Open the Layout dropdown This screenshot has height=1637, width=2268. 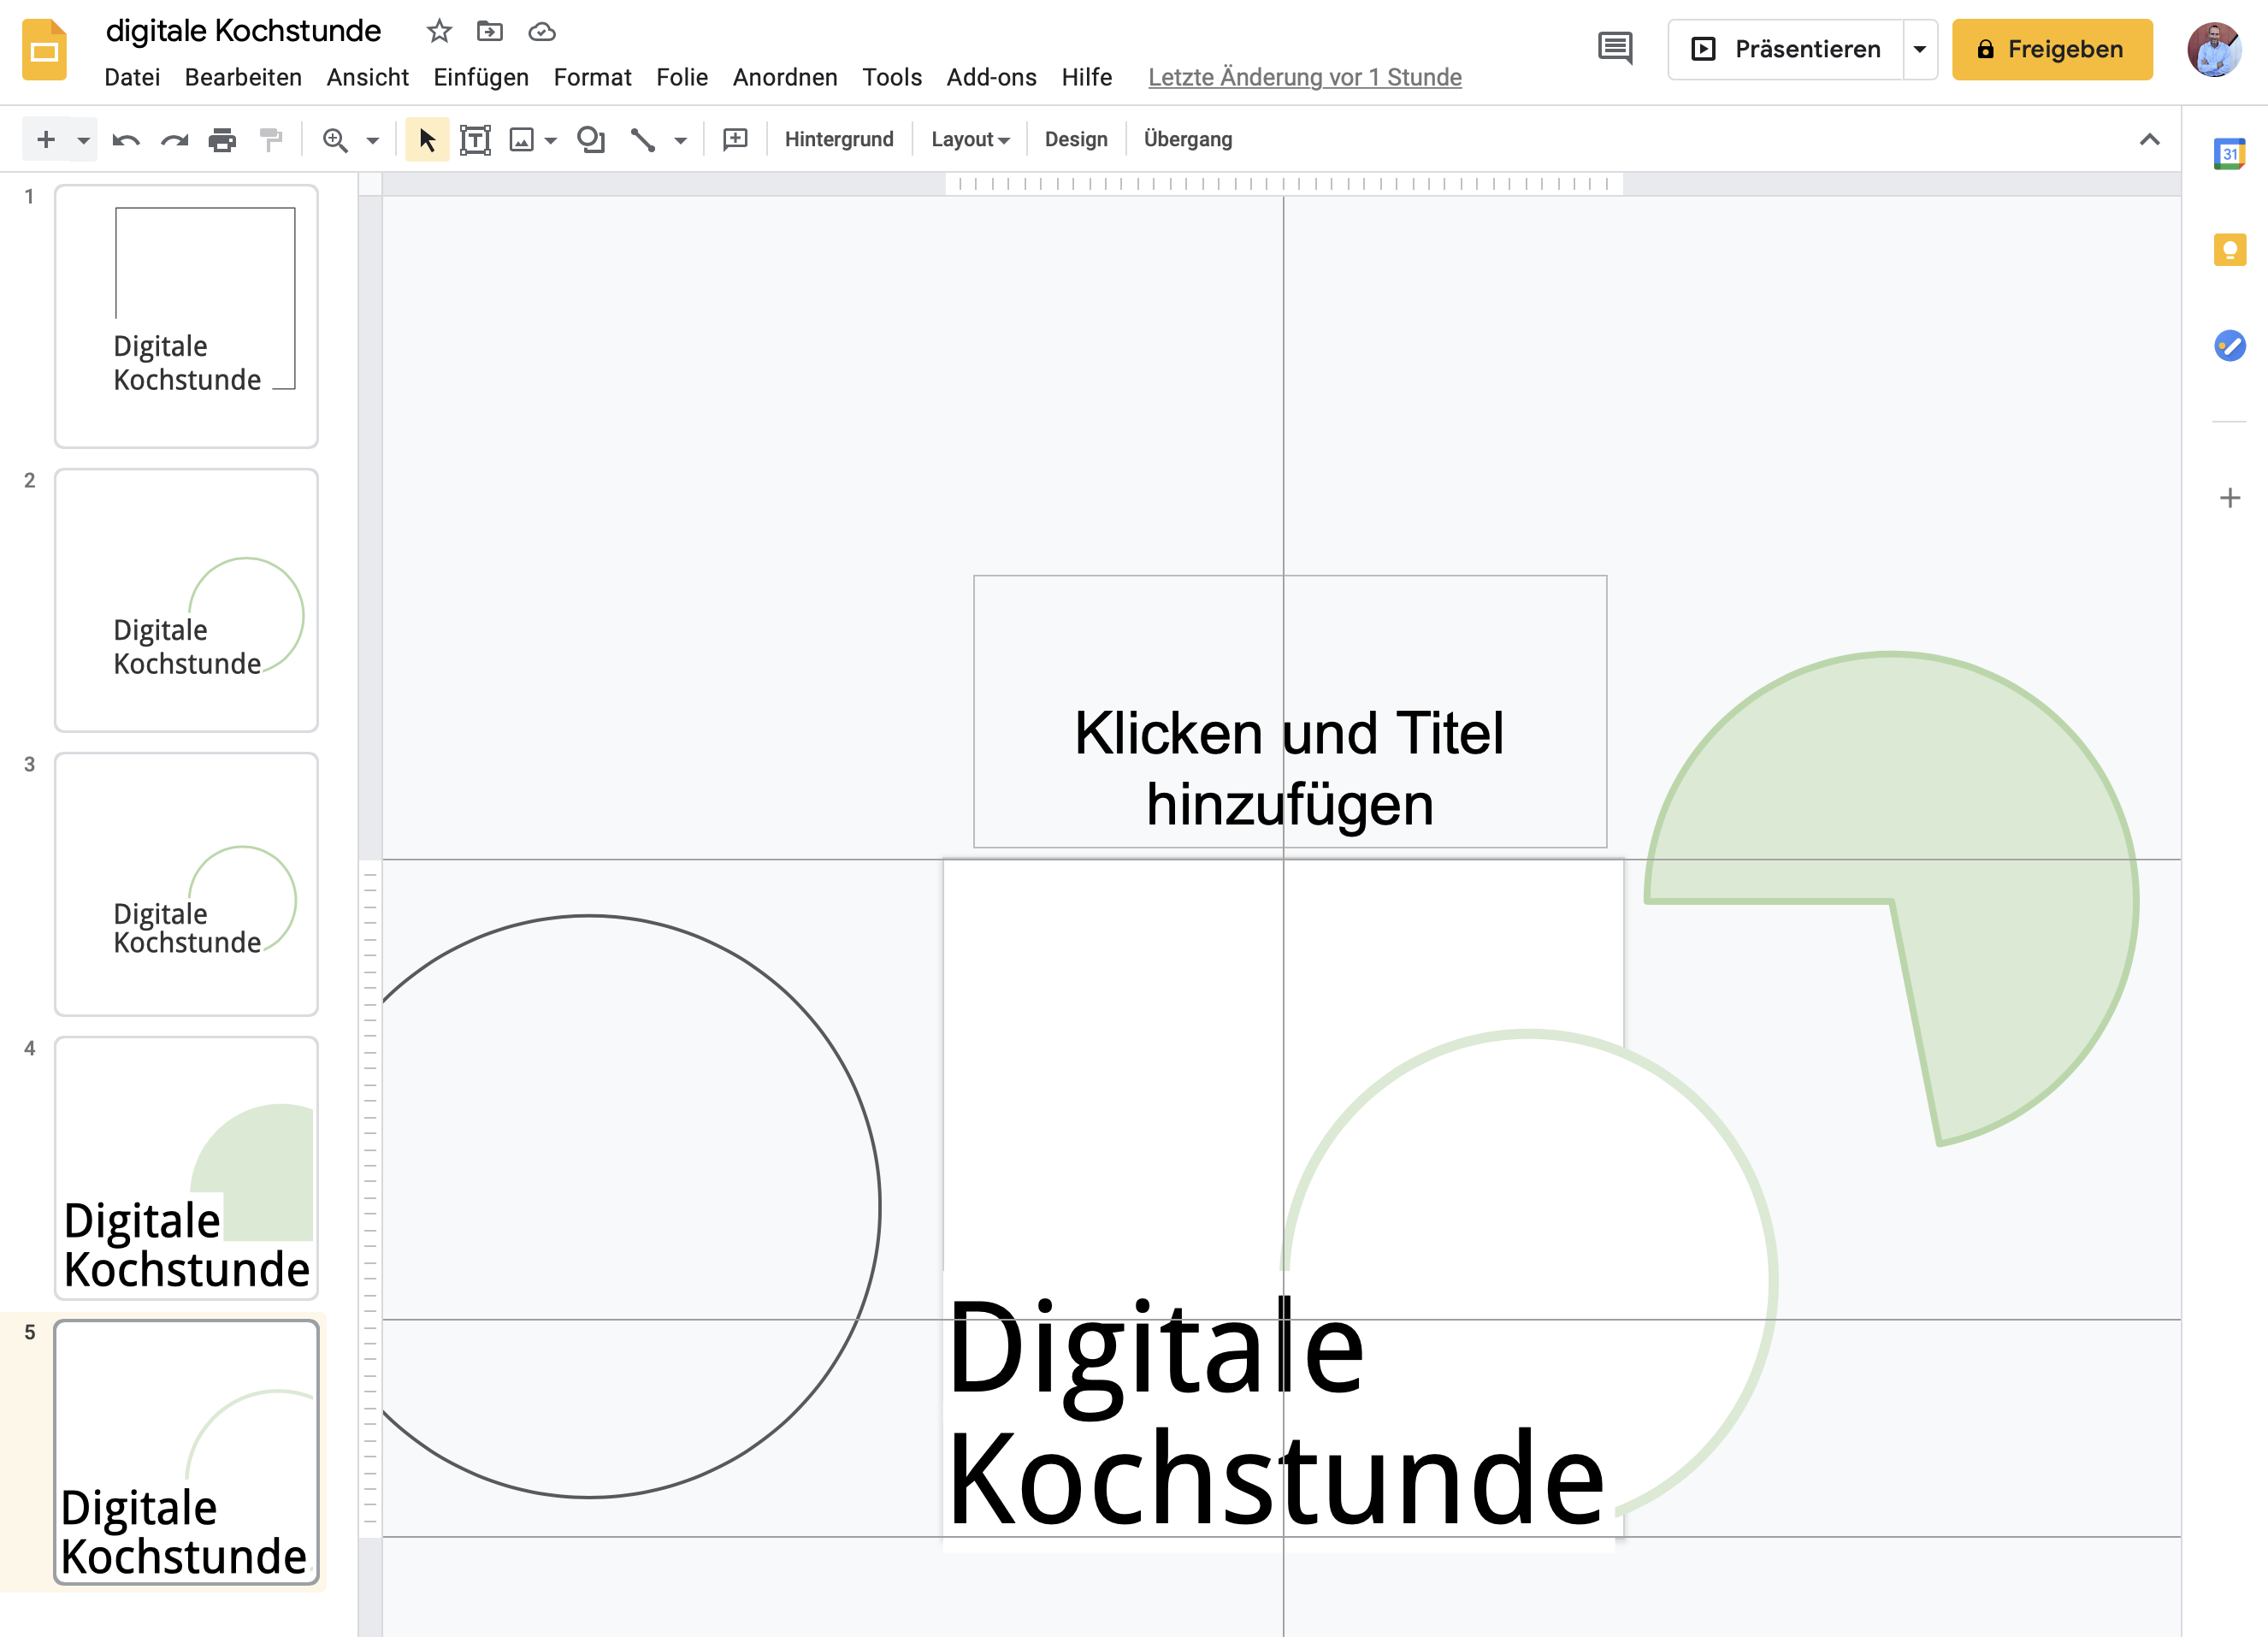coord(970,140)
